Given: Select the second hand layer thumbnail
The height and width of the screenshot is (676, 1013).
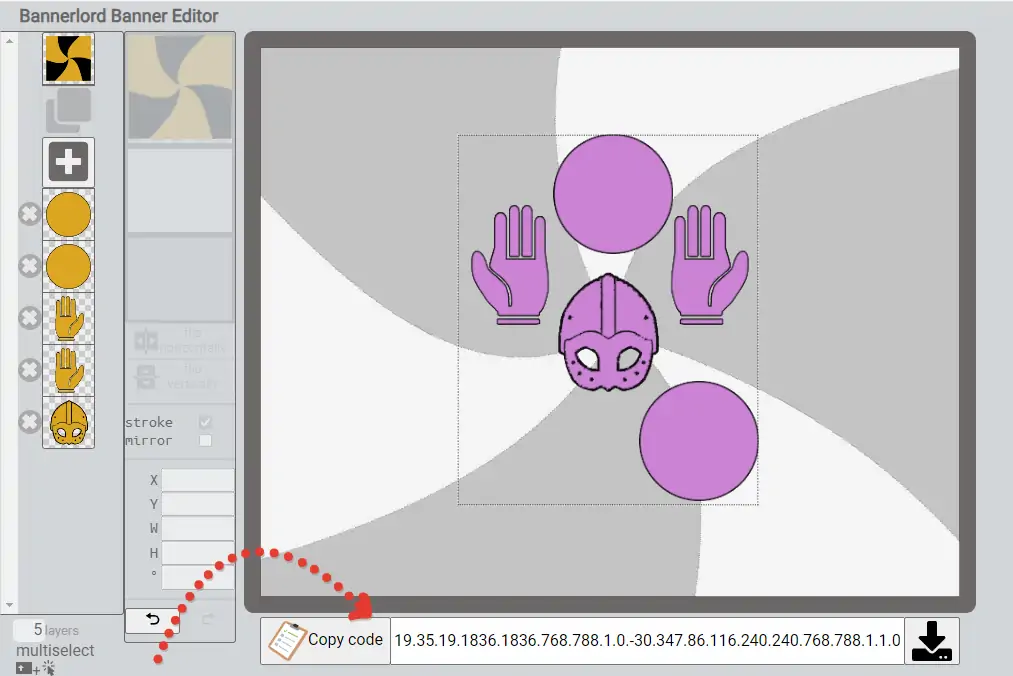Looking at the screenshot, I should (x=68, y=370).
